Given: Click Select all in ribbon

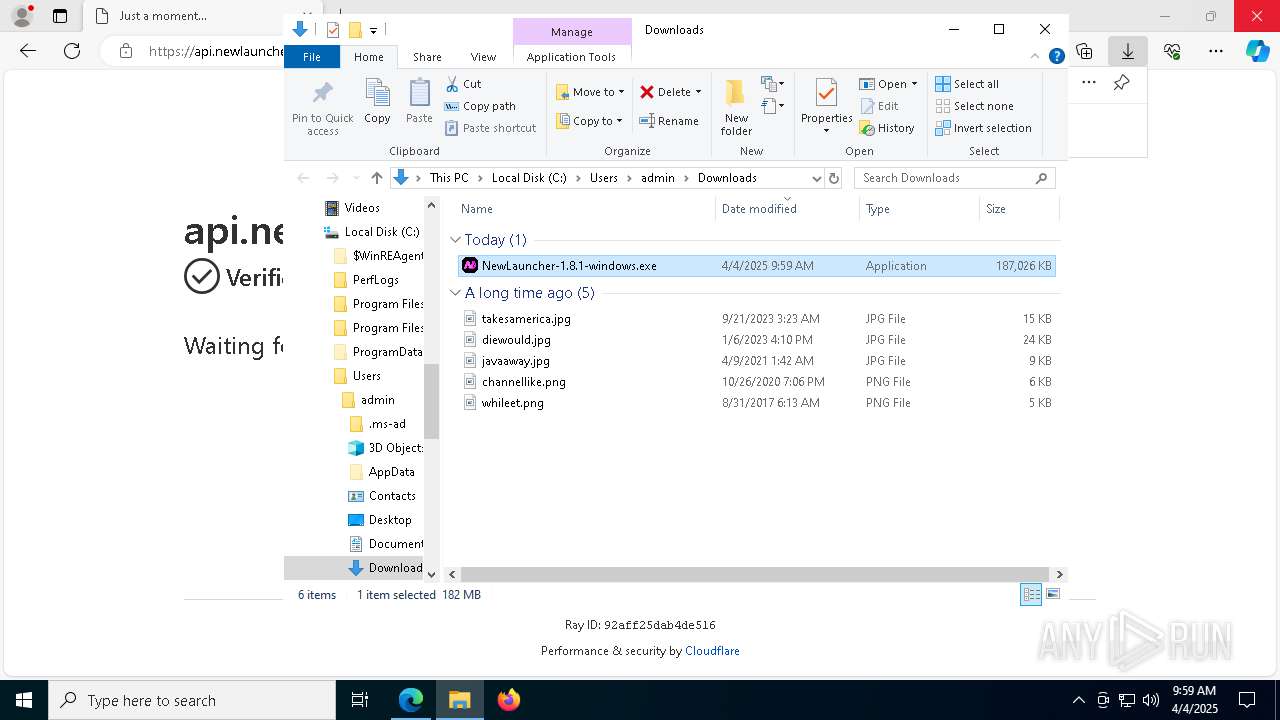Looking at the screenshot, I should click(967, 84).
